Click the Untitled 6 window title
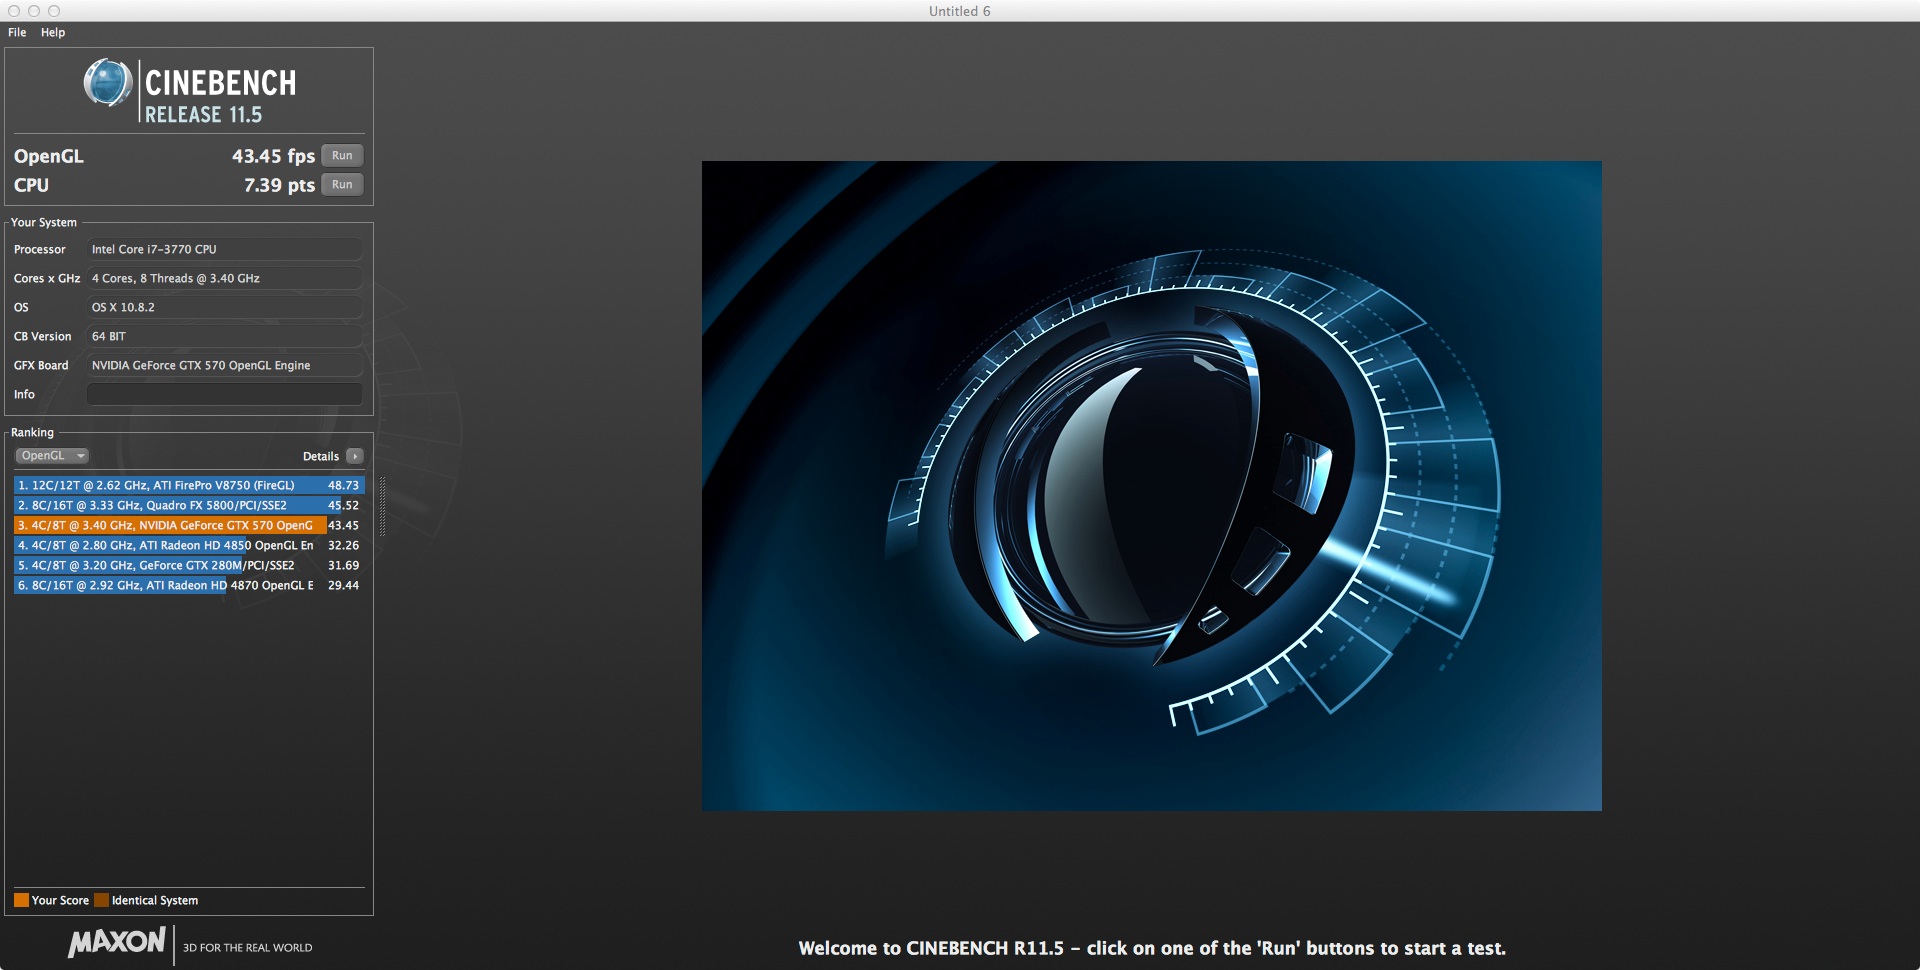The width and height of the screenshot is (1920, 970). [x=959, y=11]
